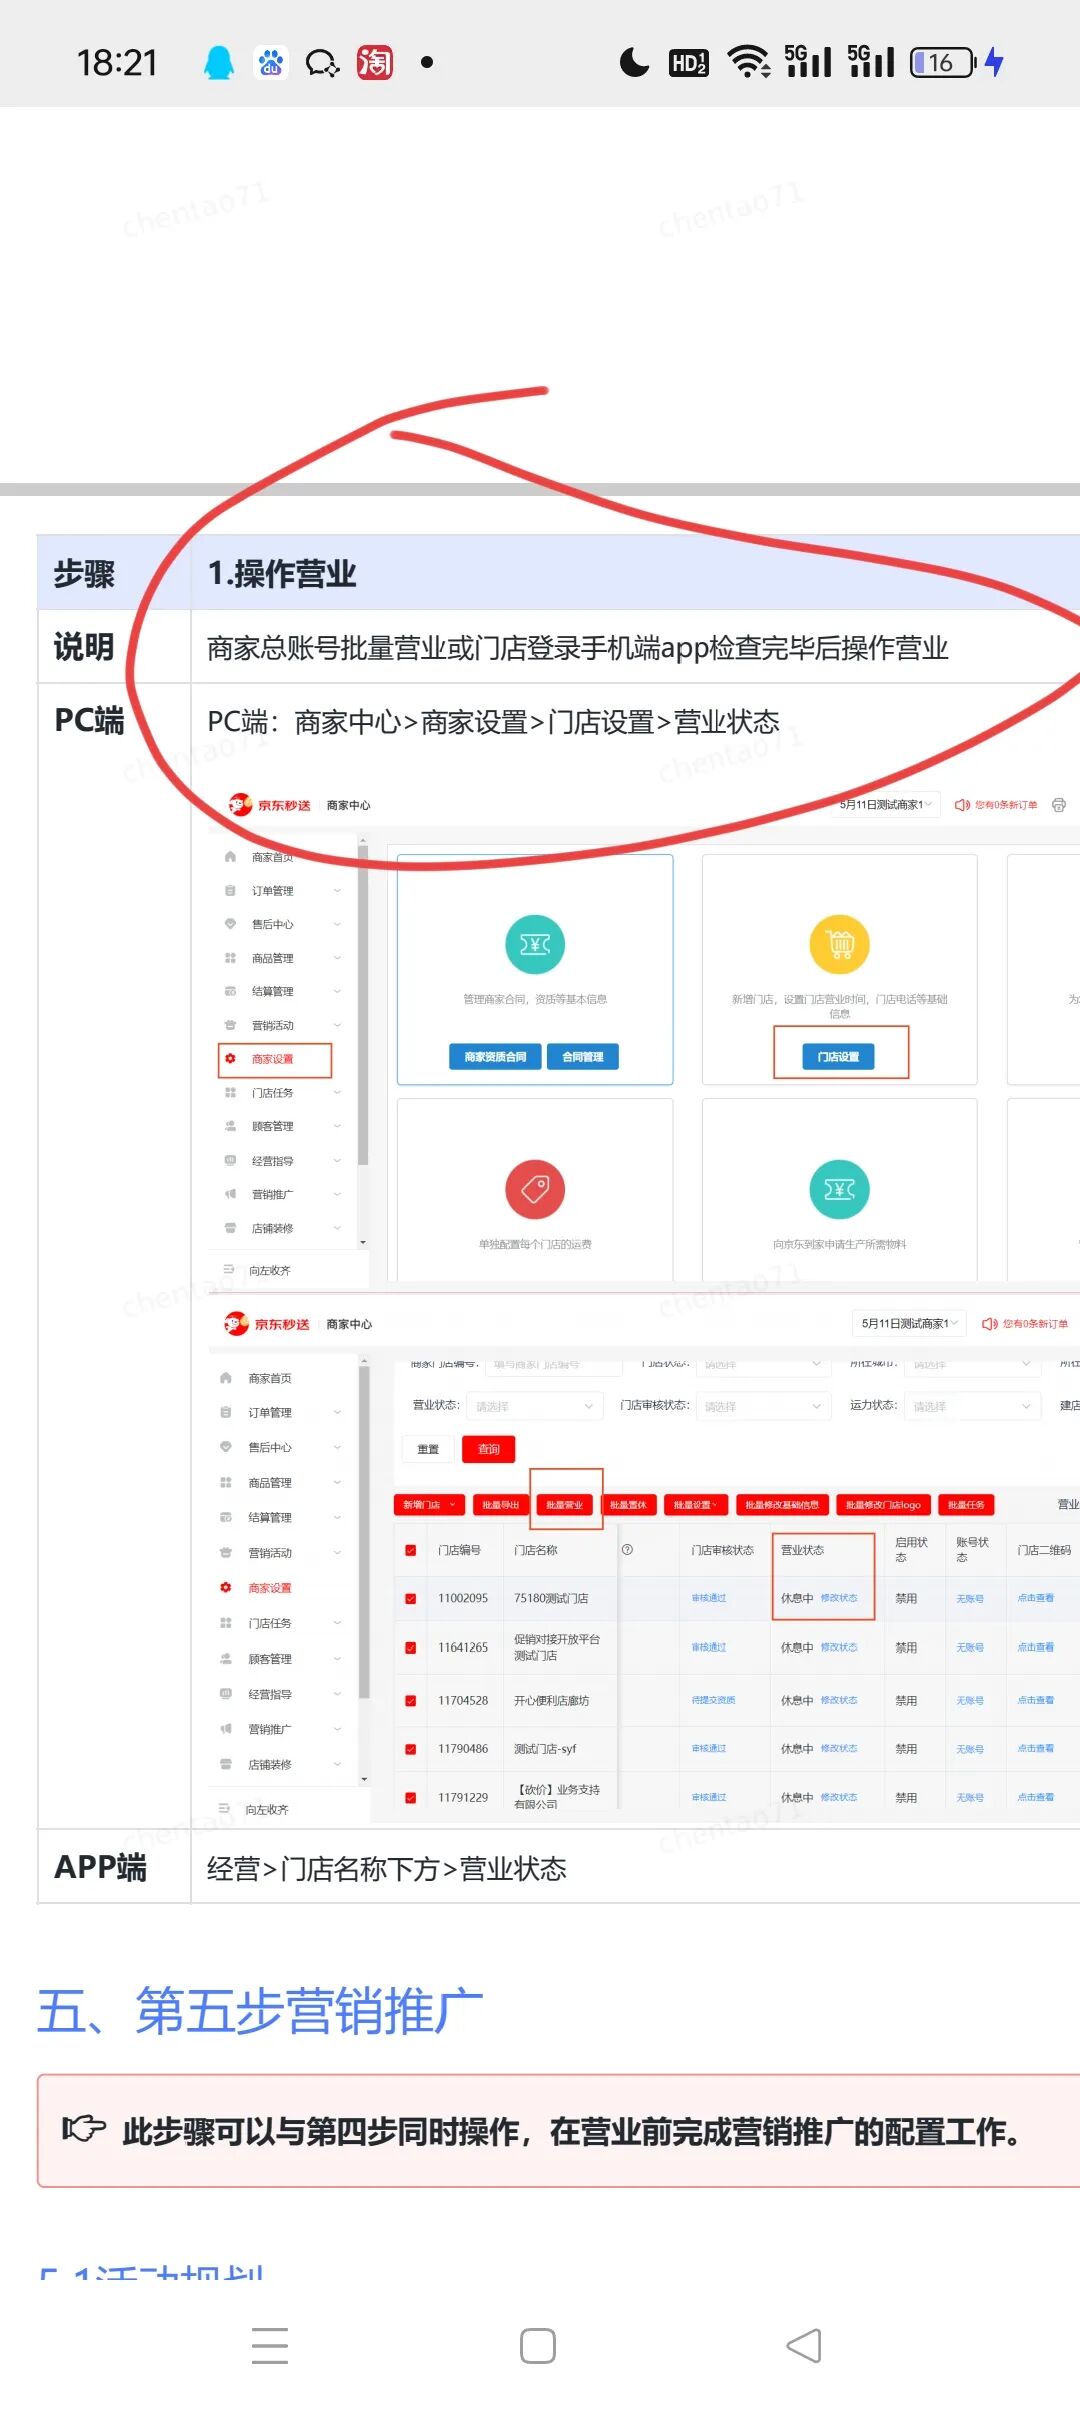Click the megaphone icon next to 营销推广 in upper sidebar

[x=230, y=1194]
